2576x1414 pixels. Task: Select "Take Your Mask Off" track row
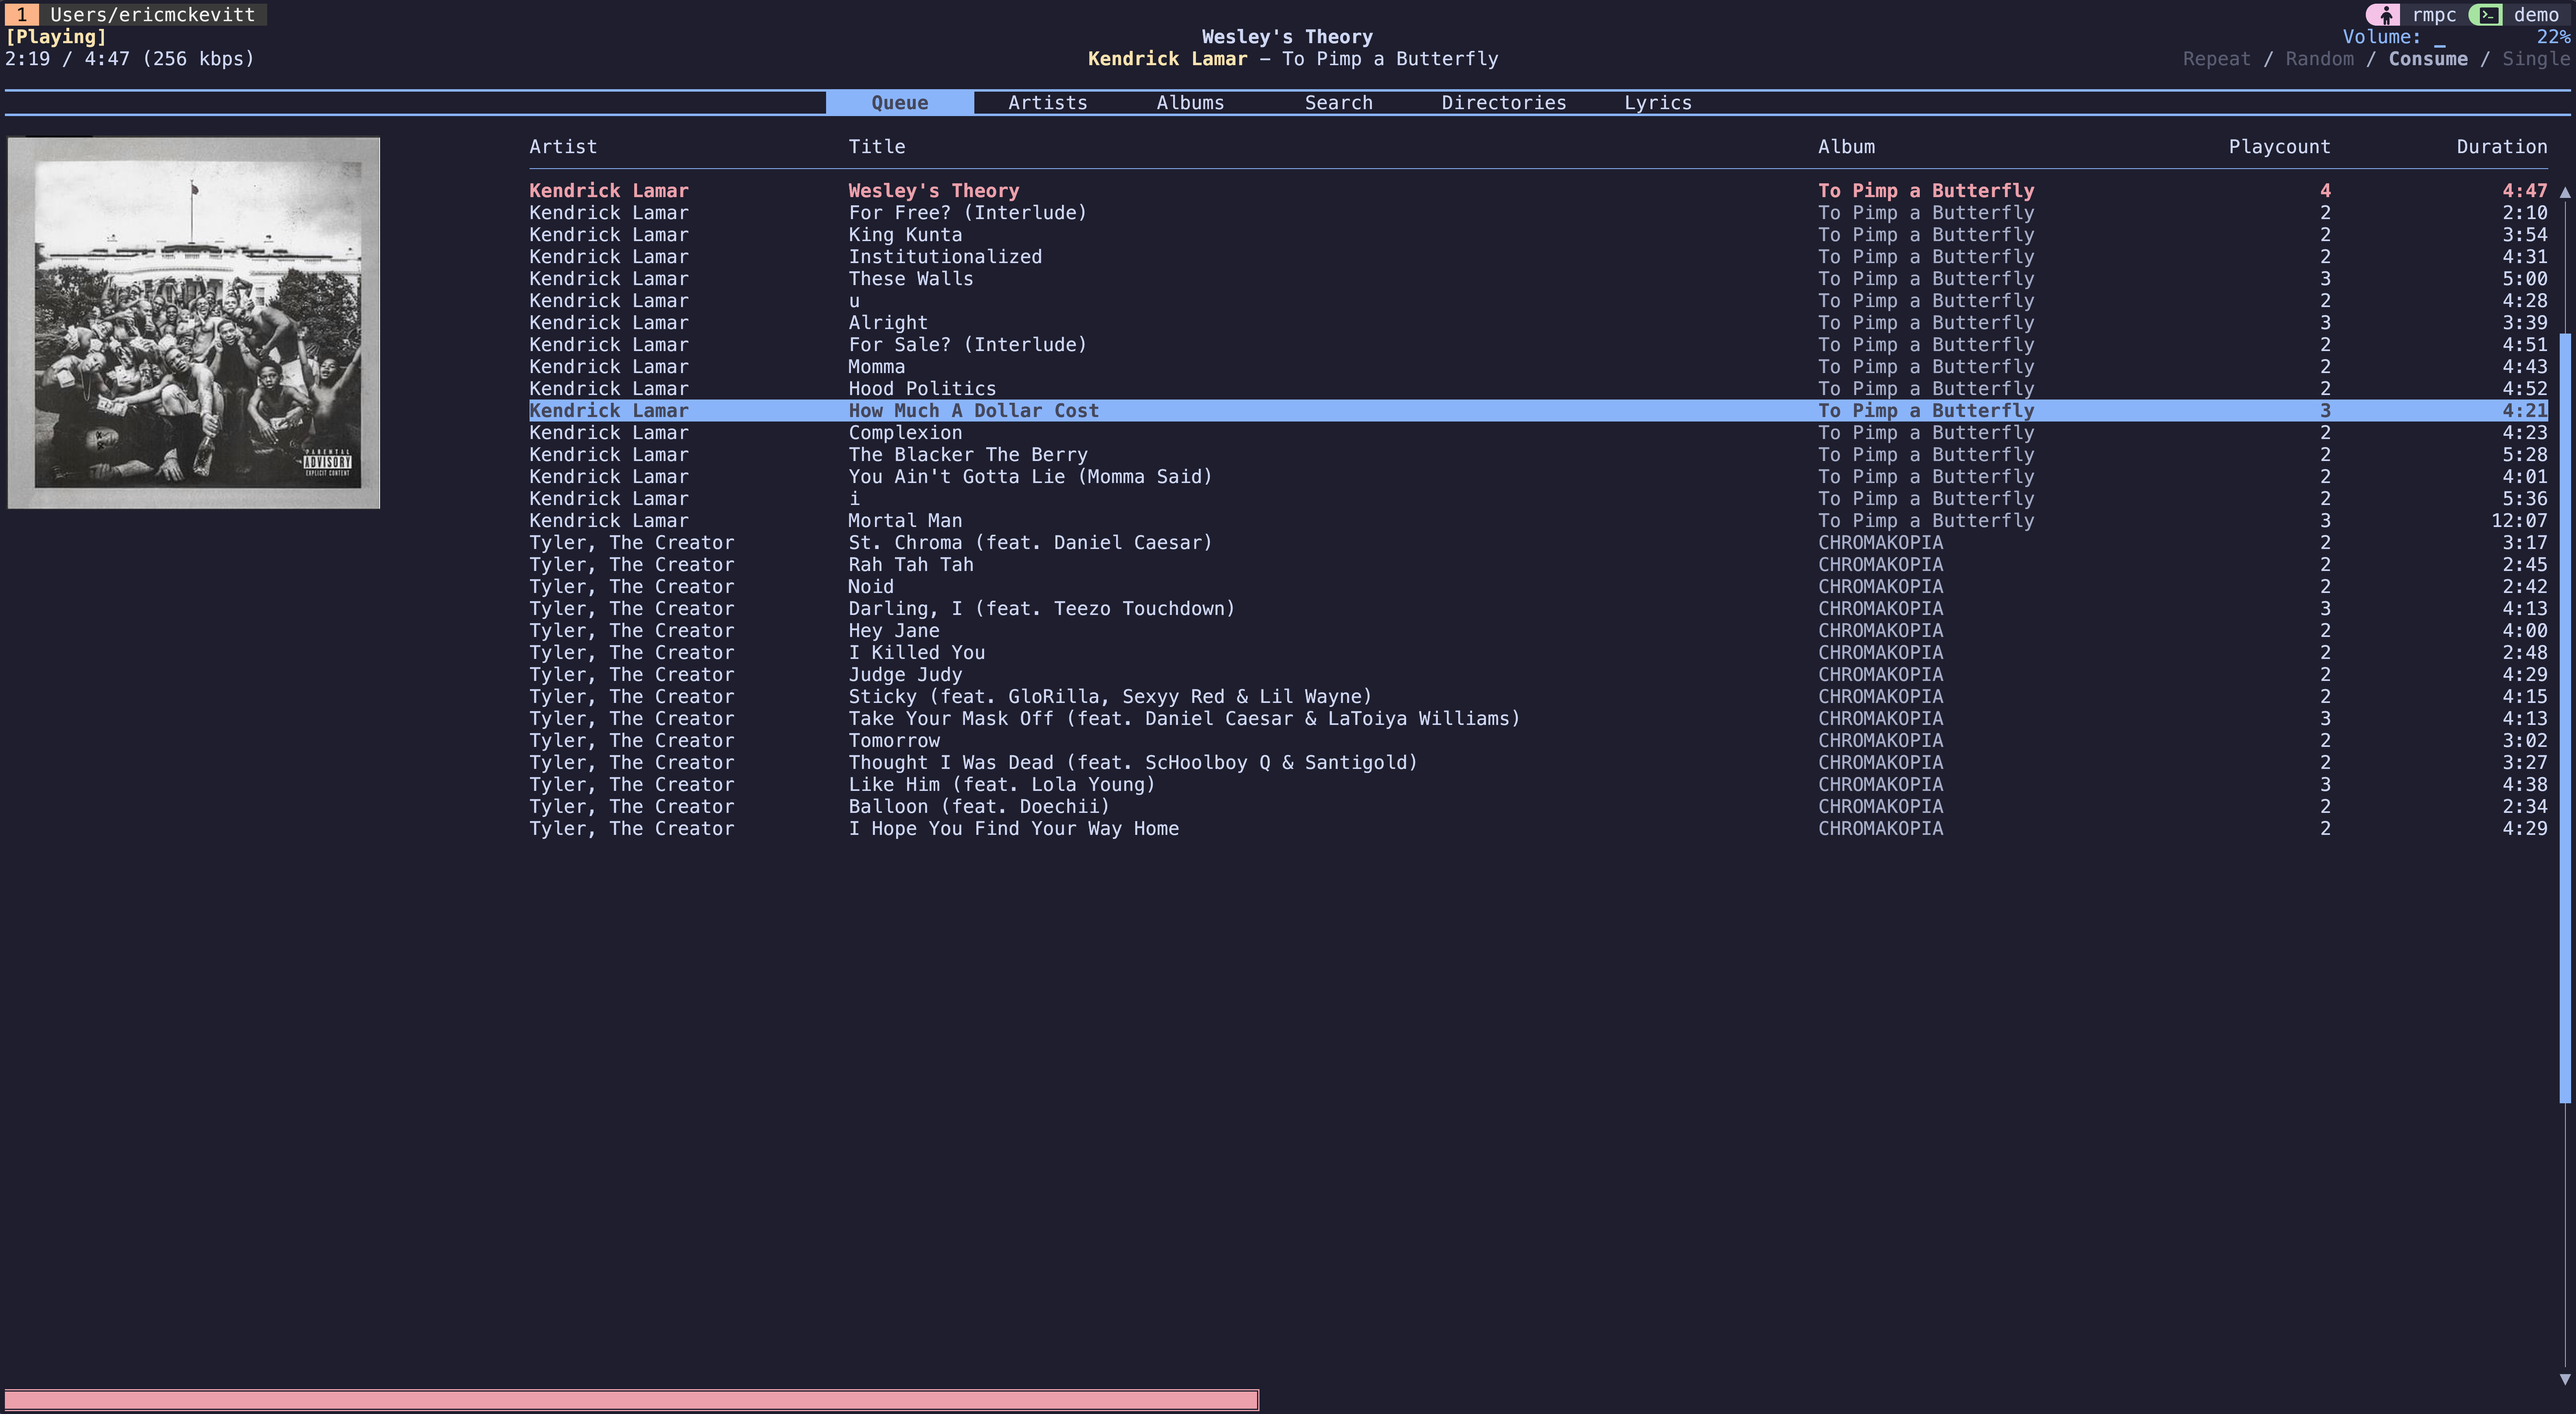pyautogui.click(x=1538, y=719)
